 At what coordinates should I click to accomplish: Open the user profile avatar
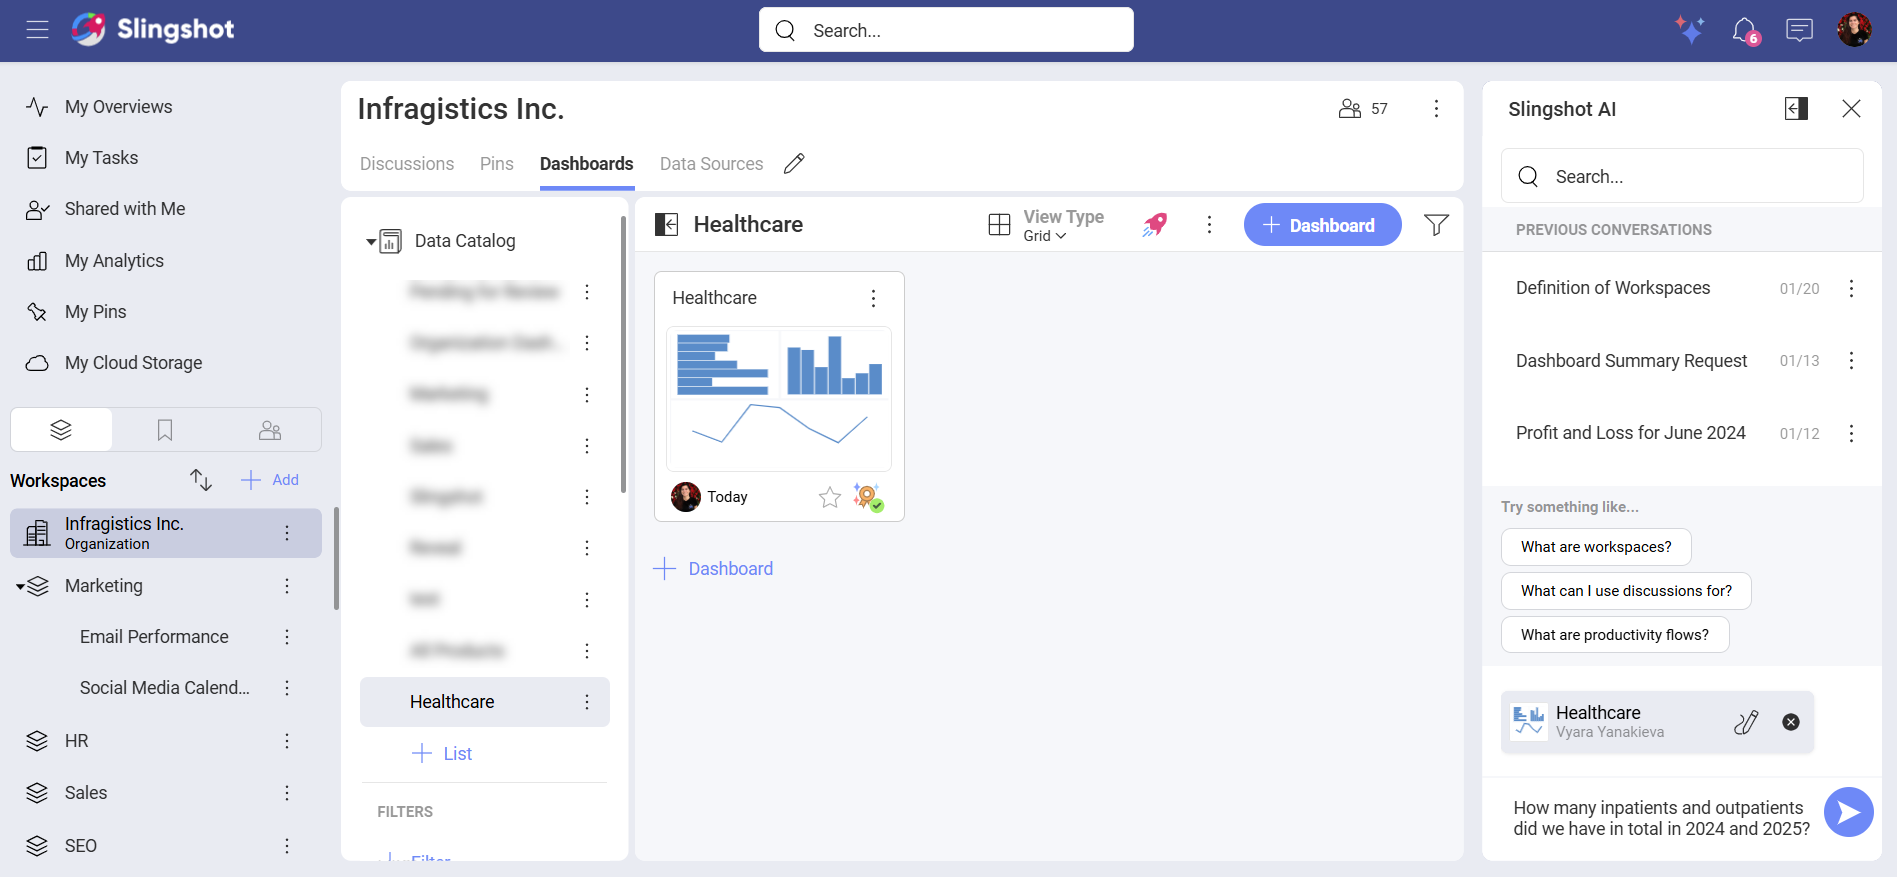(x=1854, y=30)
